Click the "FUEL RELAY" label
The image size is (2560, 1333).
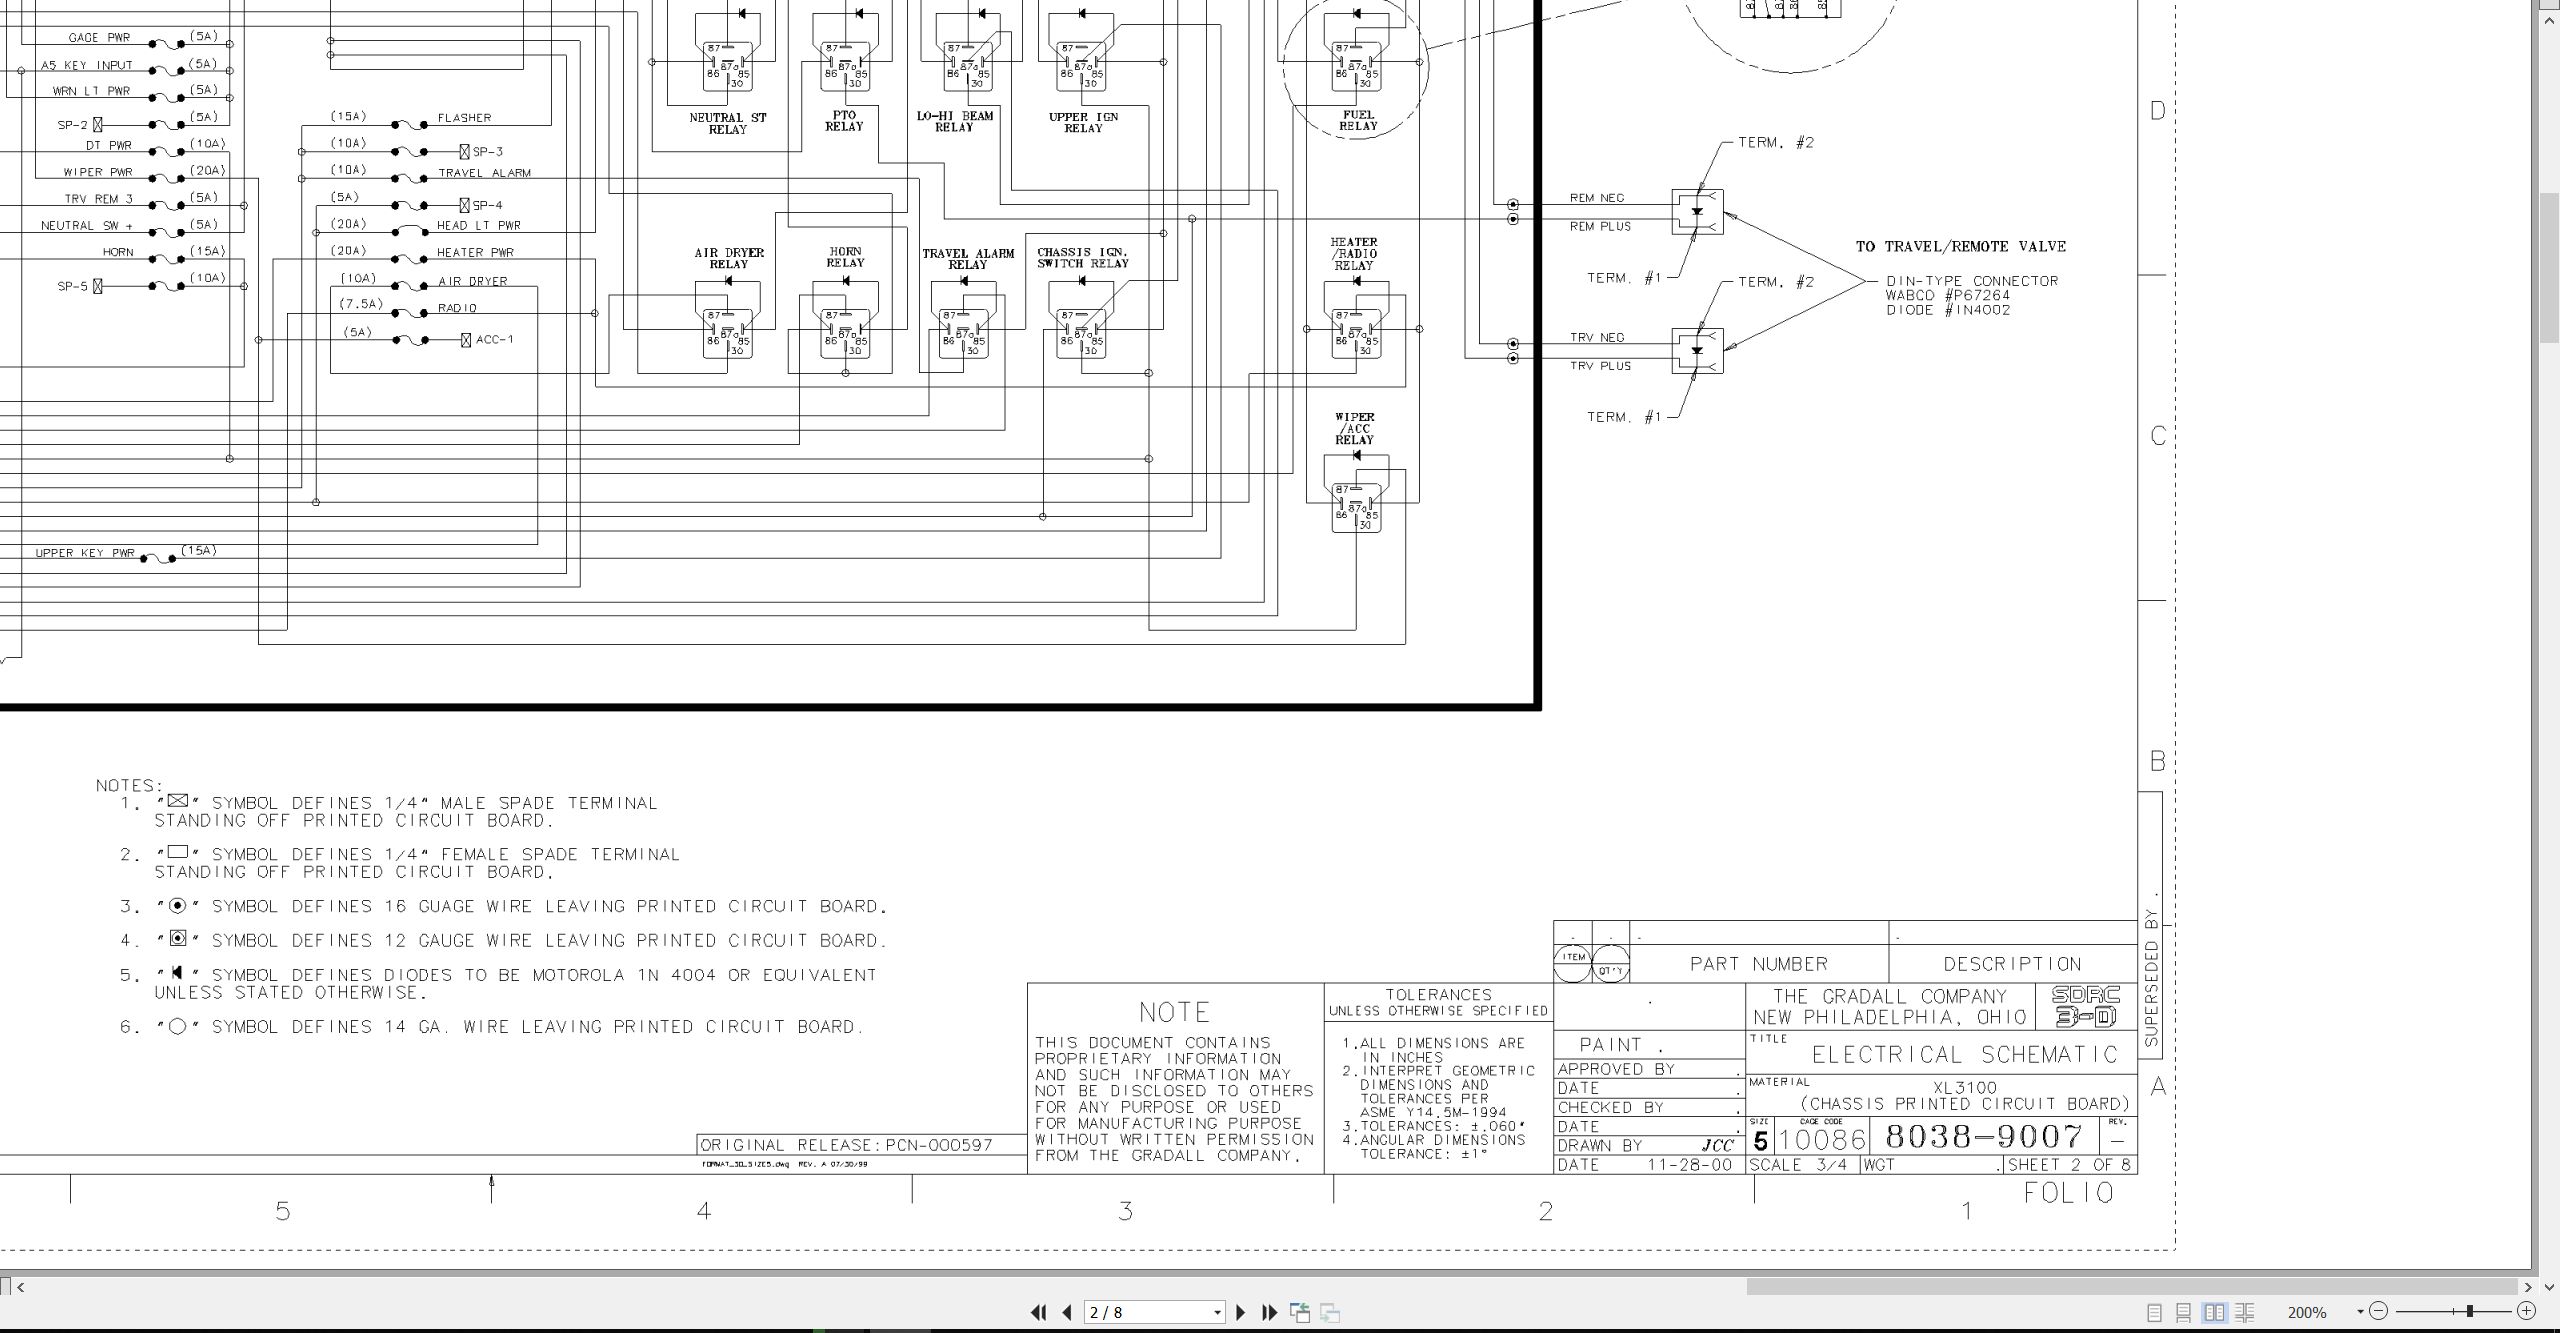coord(1358,120)
